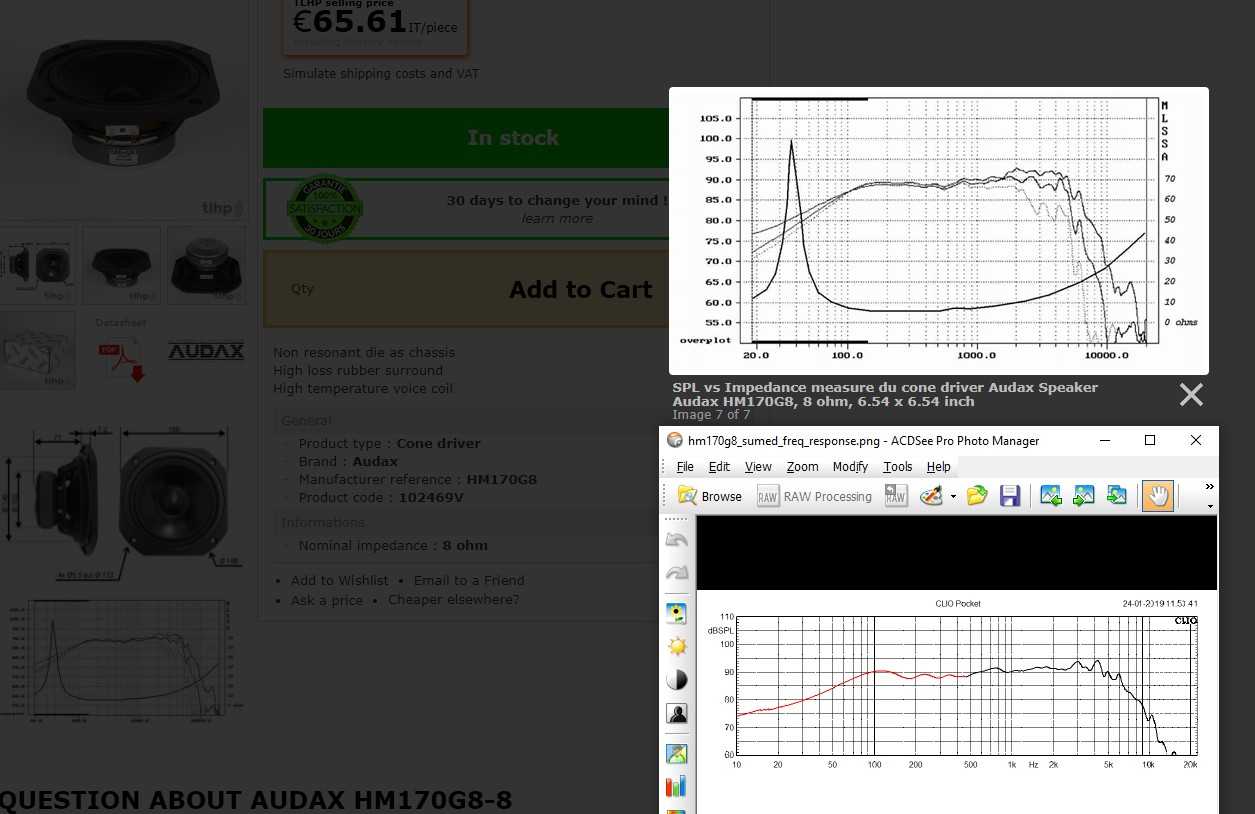This screenshot has height=814, width=1255.
Task: Select the wireframe sketch thumbnail
Action: click(x=37, y=350)
